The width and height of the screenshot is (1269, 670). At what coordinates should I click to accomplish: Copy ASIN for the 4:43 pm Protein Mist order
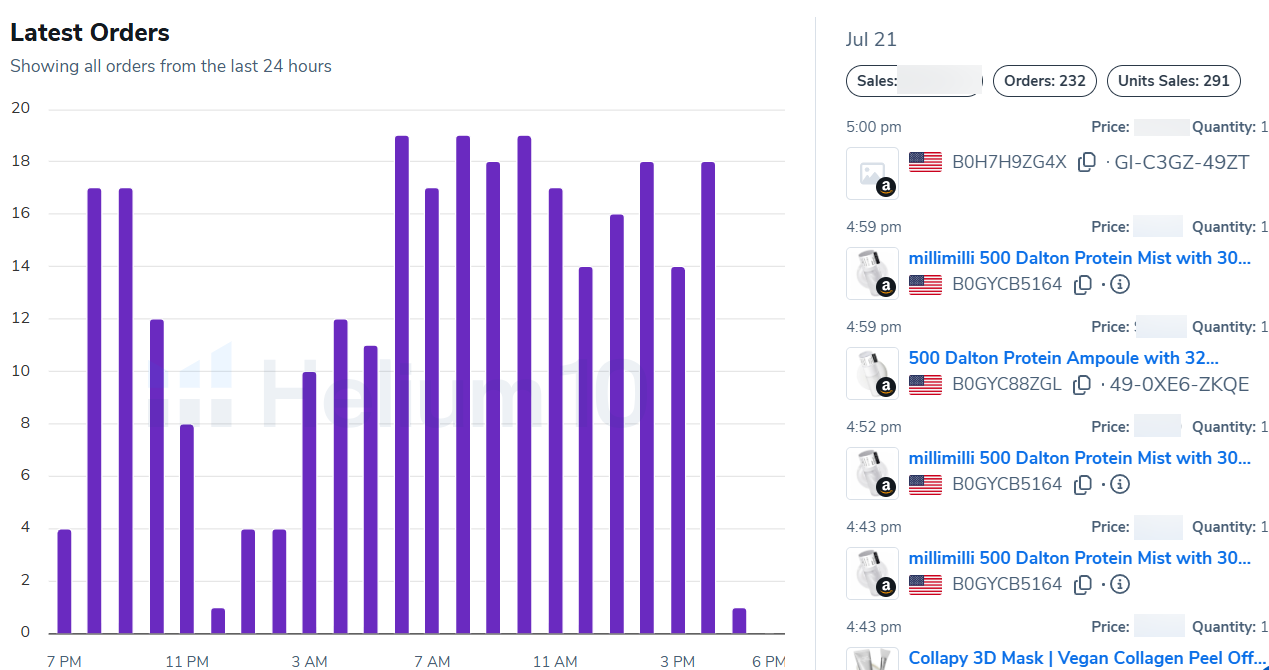[x=1082, y=585]
